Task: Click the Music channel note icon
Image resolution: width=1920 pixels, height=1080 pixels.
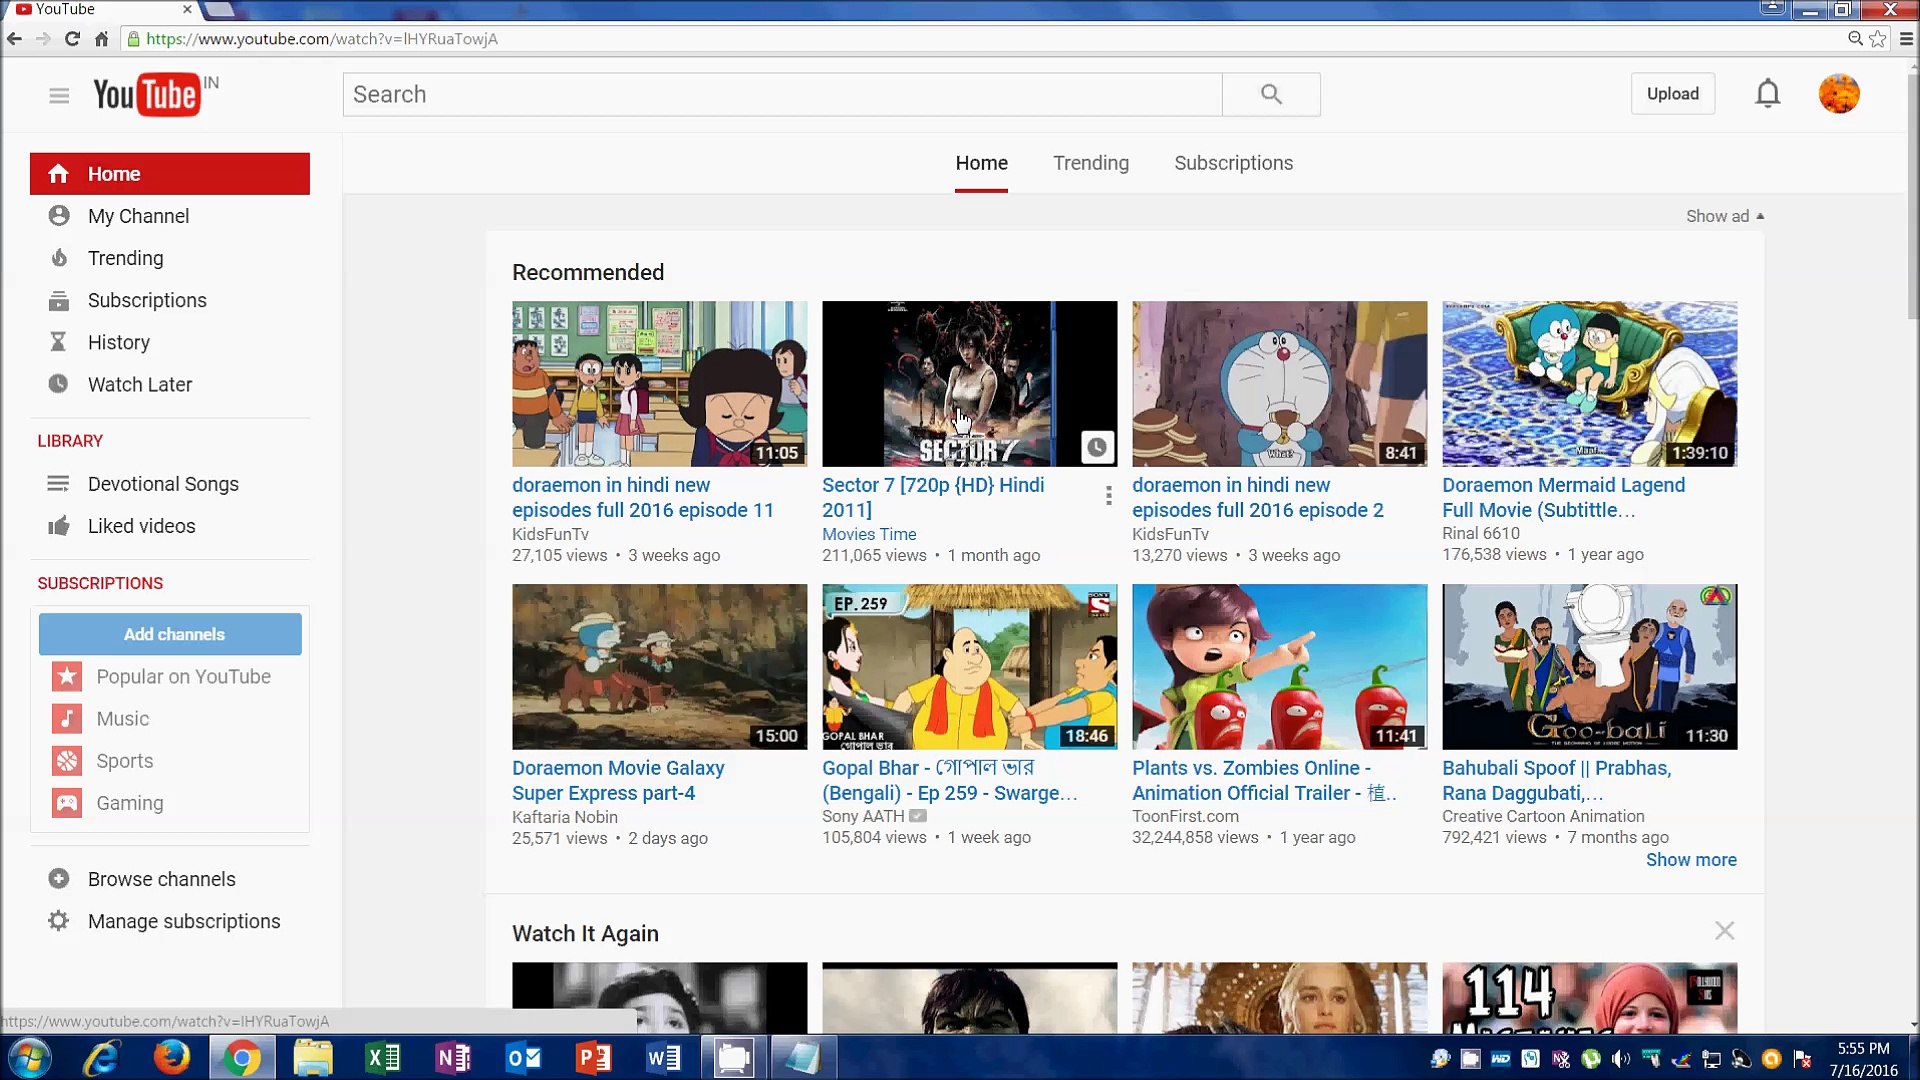Action: [67, 719]
